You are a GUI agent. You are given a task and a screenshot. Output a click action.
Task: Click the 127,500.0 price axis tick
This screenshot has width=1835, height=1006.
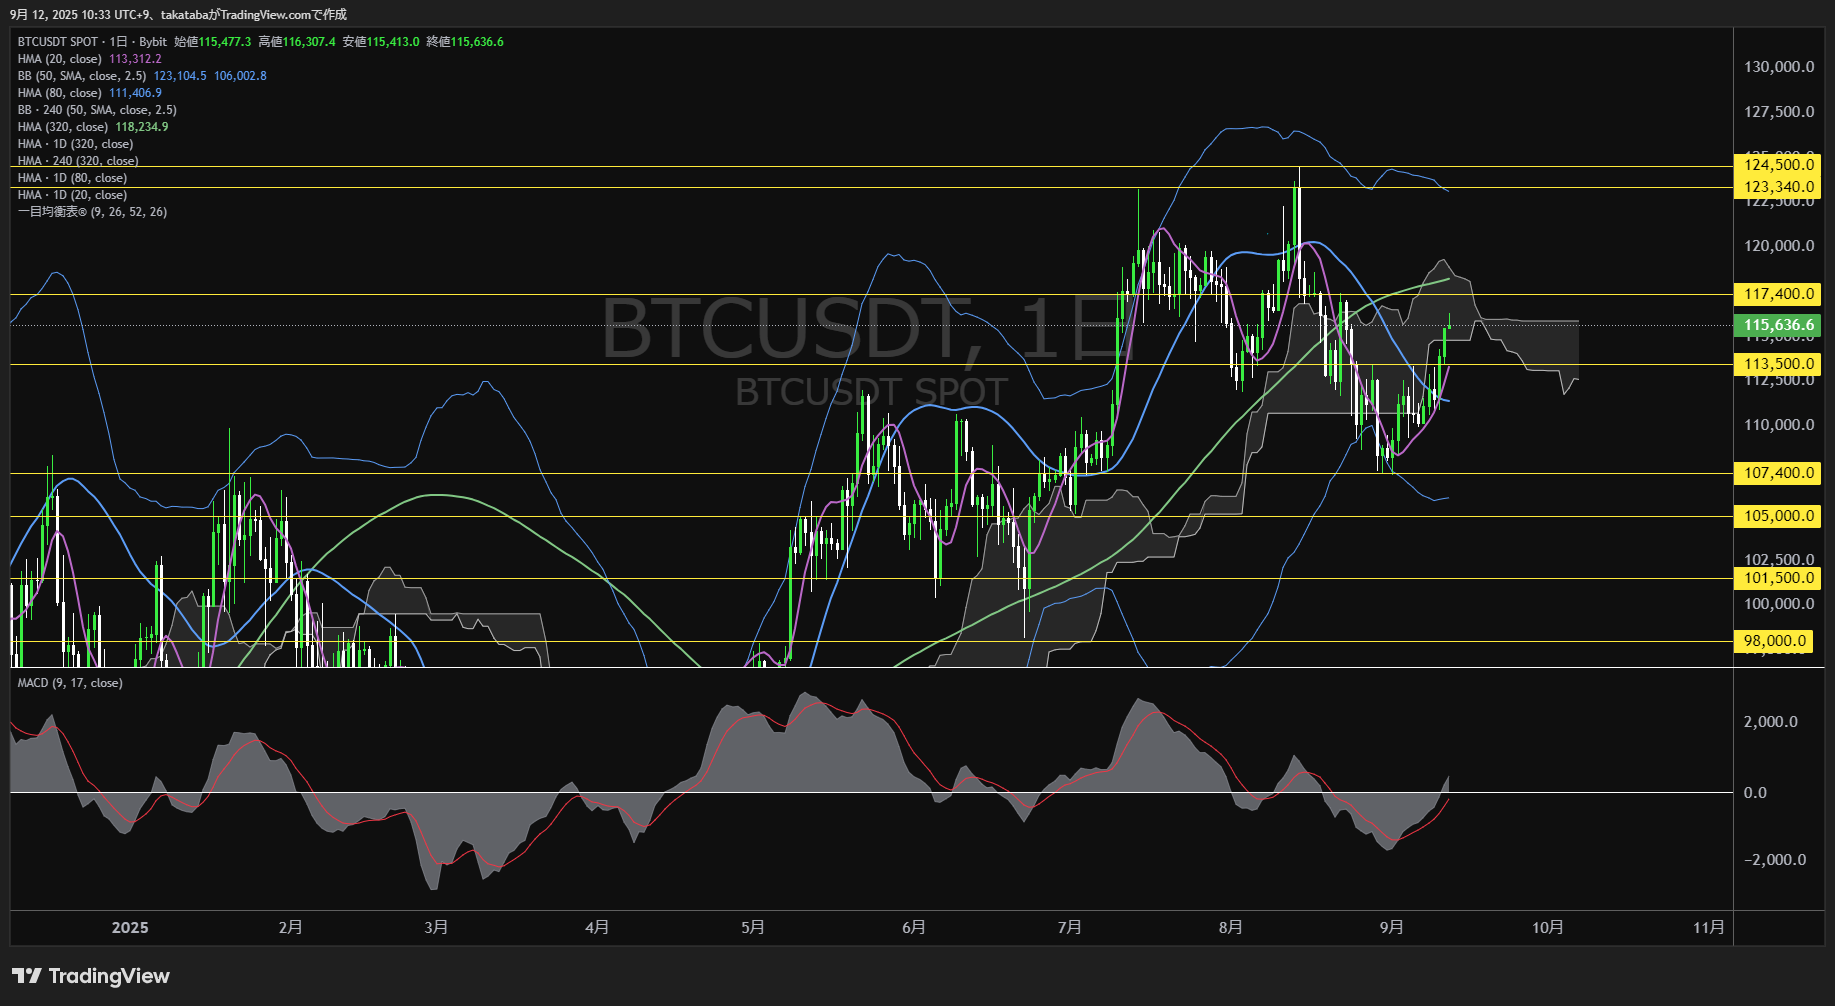click(x=1779, y=112)
